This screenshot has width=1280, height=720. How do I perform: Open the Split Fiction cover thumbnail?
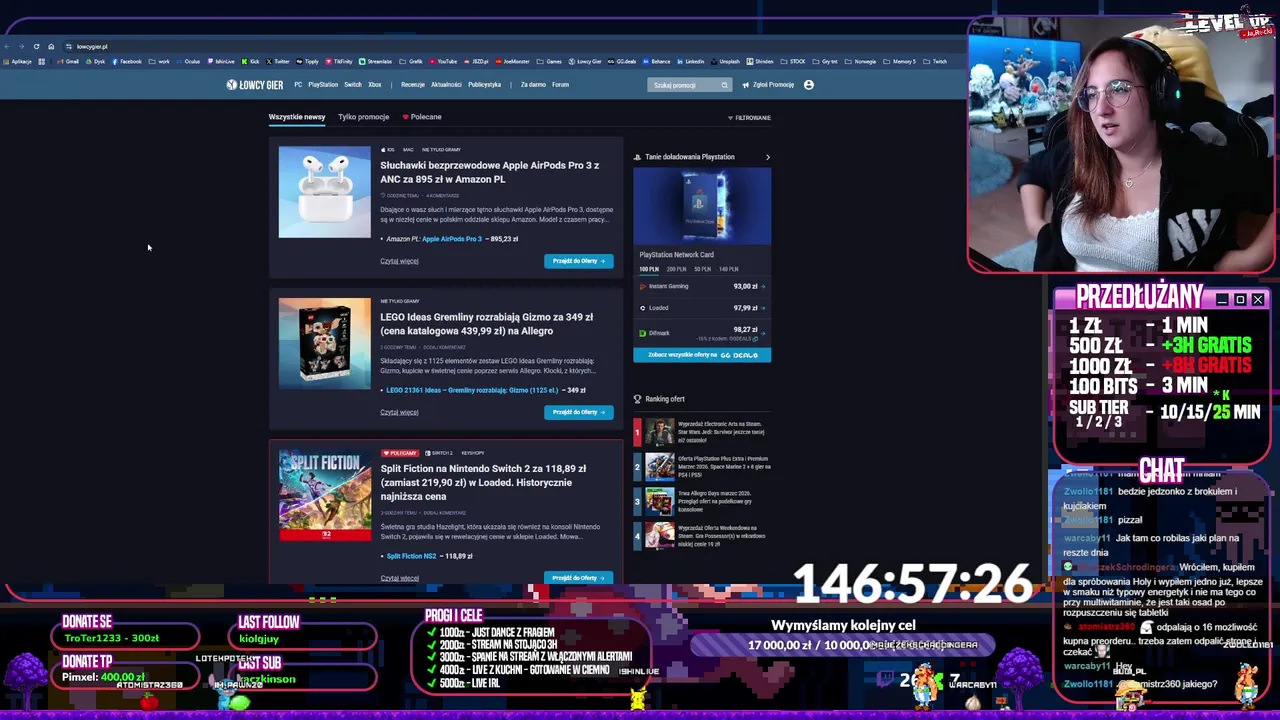[324, 495]
